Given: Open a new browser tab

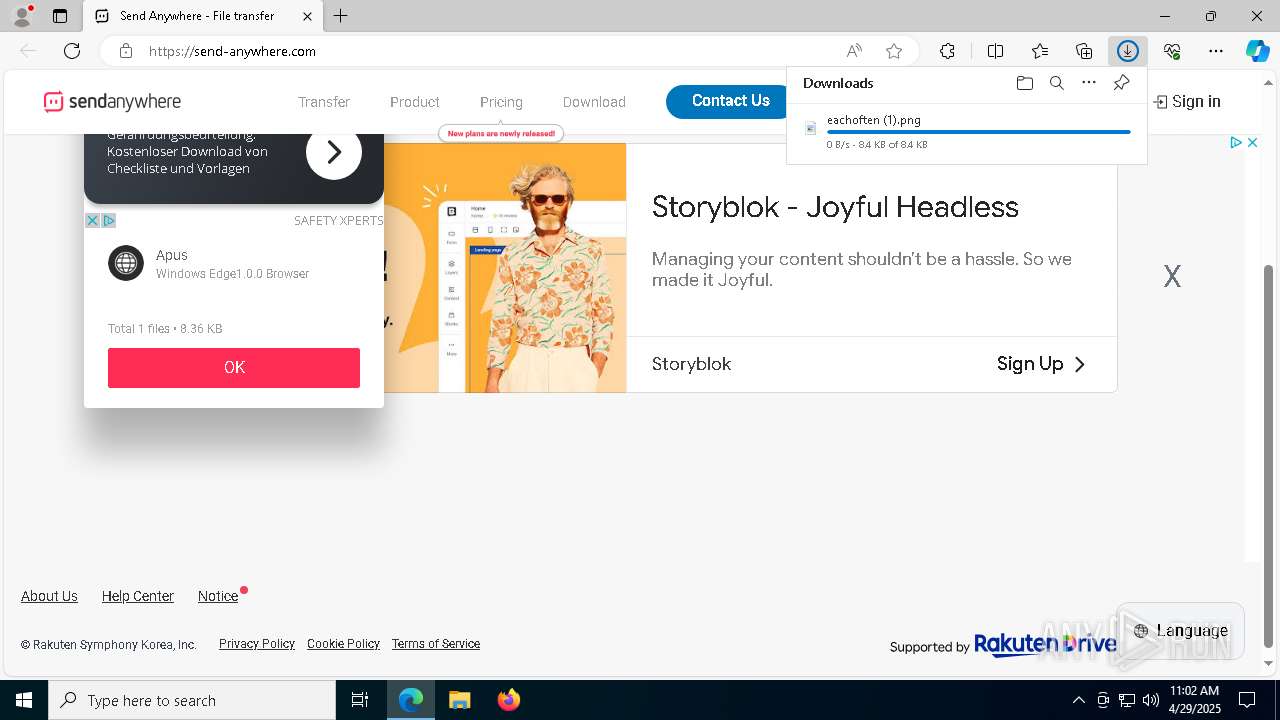Looking at the screenshot, I should (341, 16).
